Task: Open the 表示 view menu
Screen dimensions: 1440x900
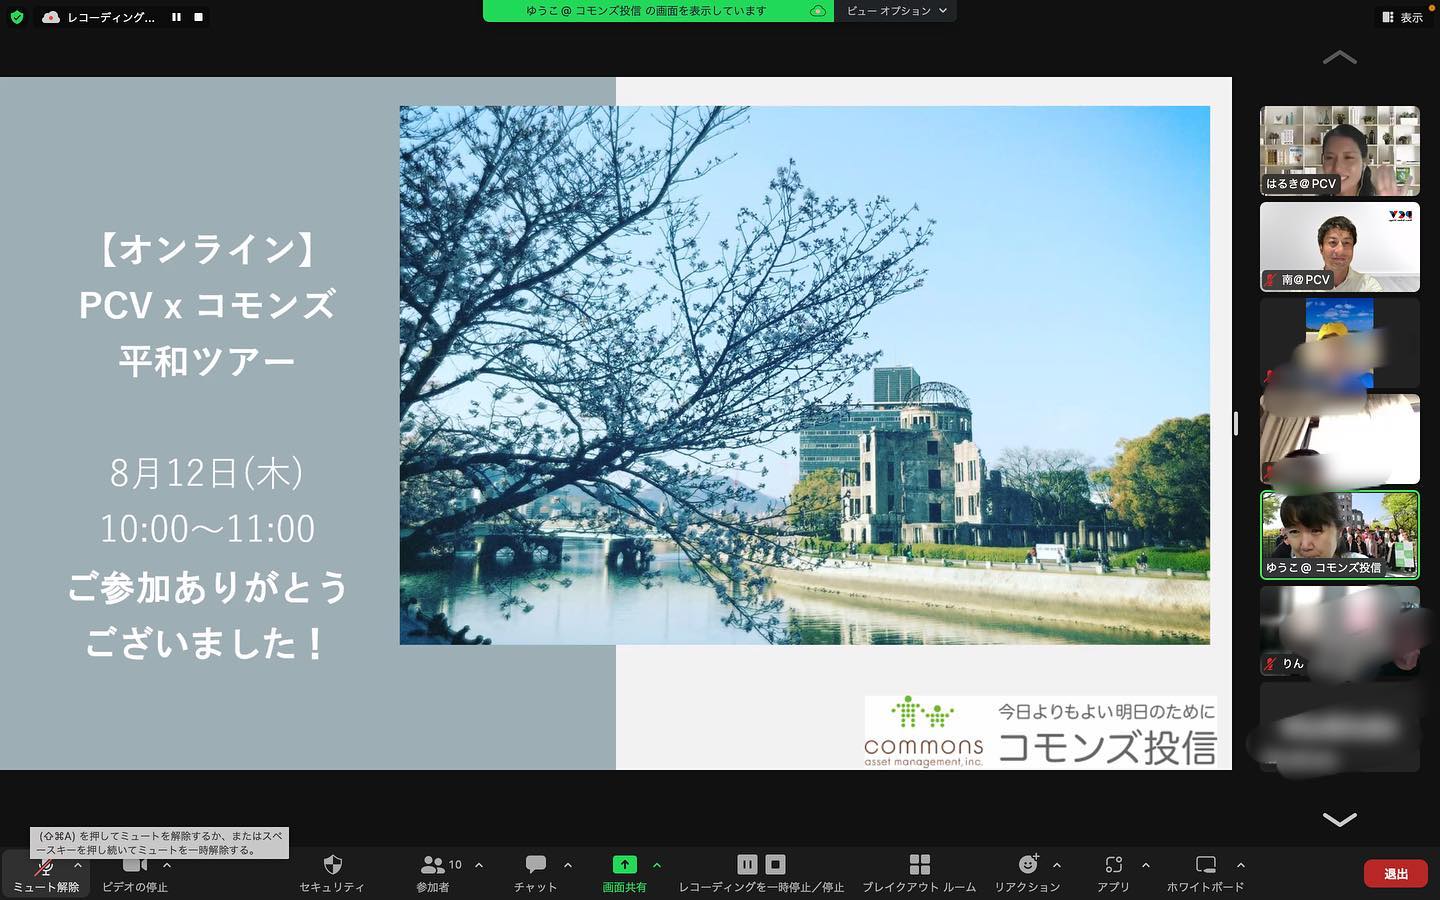Action: [1402, 17]
